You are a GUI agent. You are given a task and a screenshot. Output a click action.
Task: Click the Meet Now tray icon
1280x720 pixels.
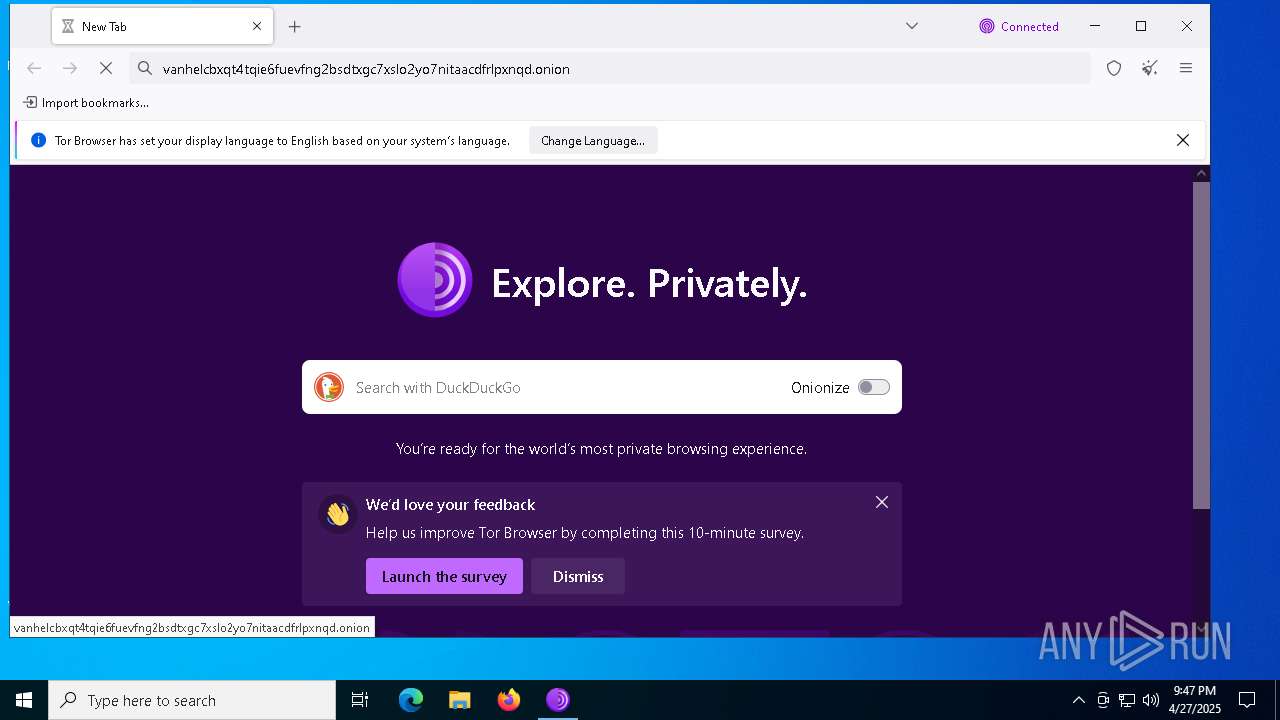tap(1103, 700)
